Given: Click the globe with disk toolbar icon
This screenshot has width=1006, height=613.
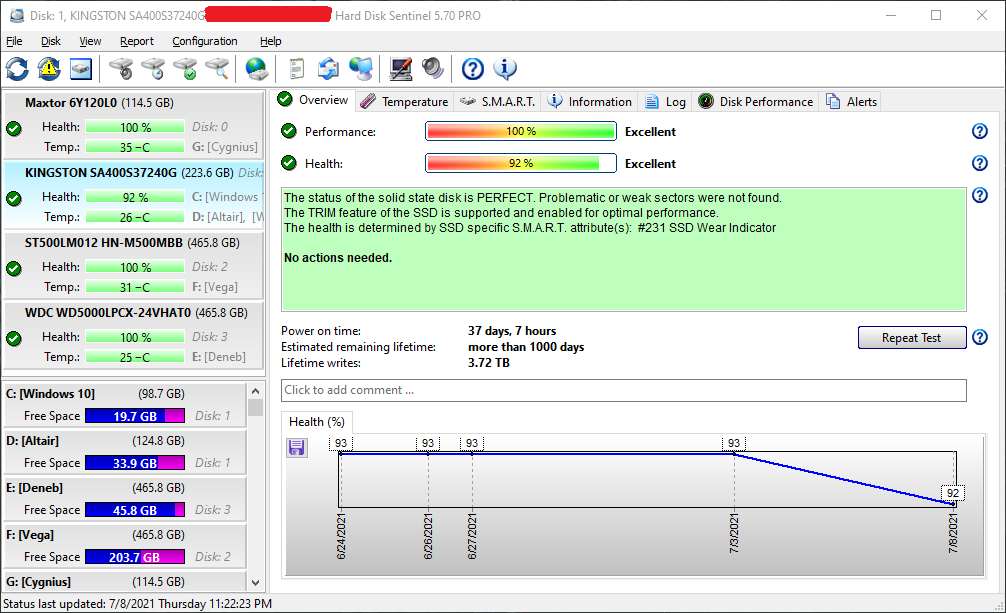Looking at the screenshot, I should point(257,69).
